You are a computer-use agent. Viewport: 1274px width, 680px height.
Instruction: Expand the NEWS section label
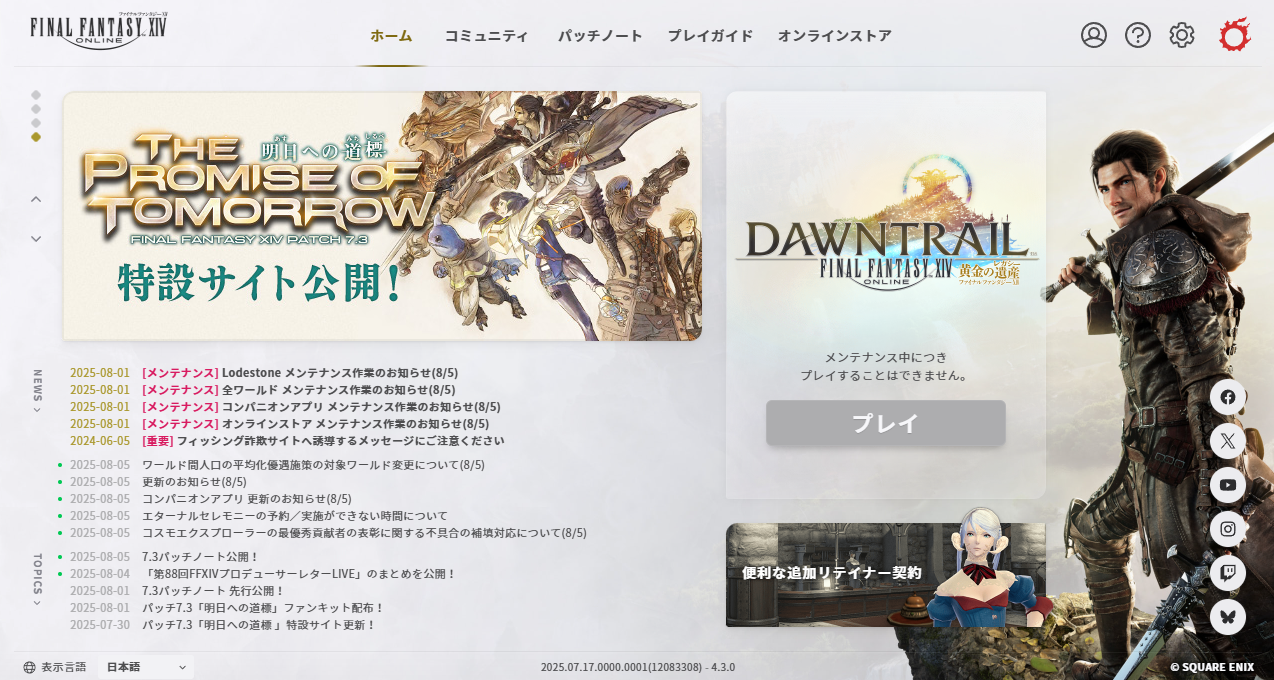point(37,391)
